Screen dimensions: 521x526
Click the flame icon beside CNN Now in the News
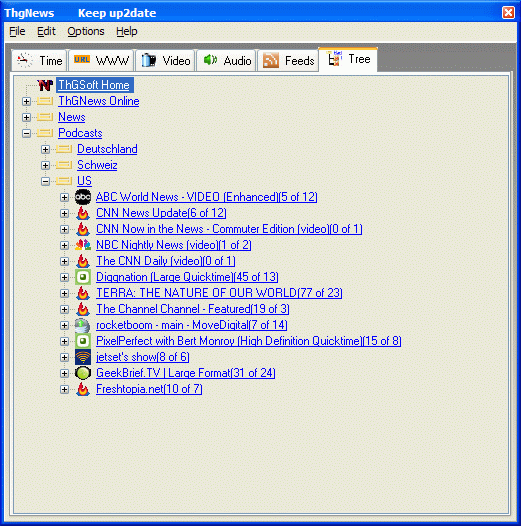(83, 229)
